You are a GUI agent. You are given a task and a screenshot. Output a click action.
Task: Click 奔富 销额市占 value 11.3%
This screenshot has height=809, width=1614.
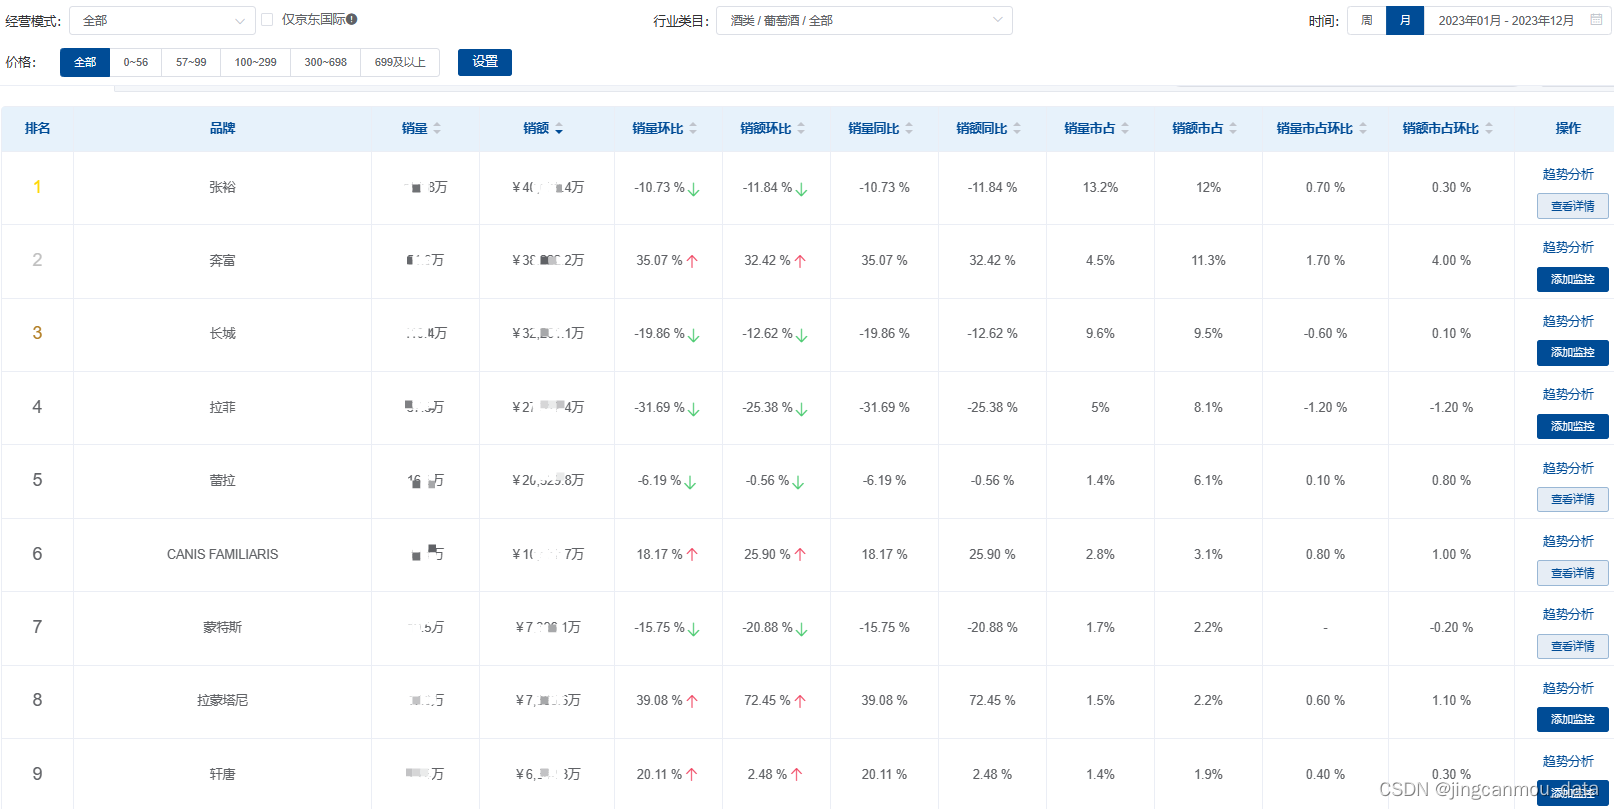tap(1208, 260)
